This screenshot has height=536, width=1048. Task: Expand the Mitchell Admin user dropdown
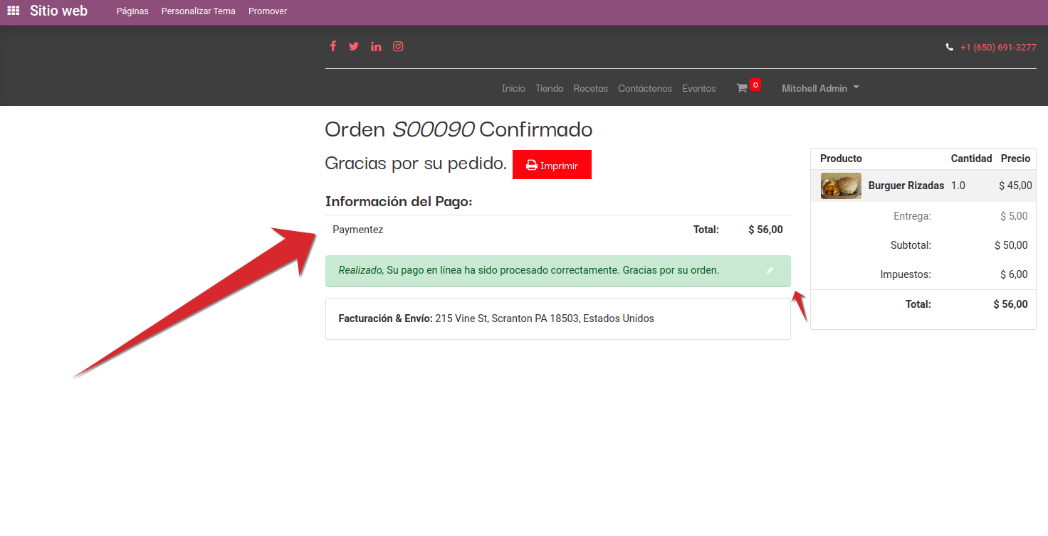pyautogui.click(x=820, y=88)
